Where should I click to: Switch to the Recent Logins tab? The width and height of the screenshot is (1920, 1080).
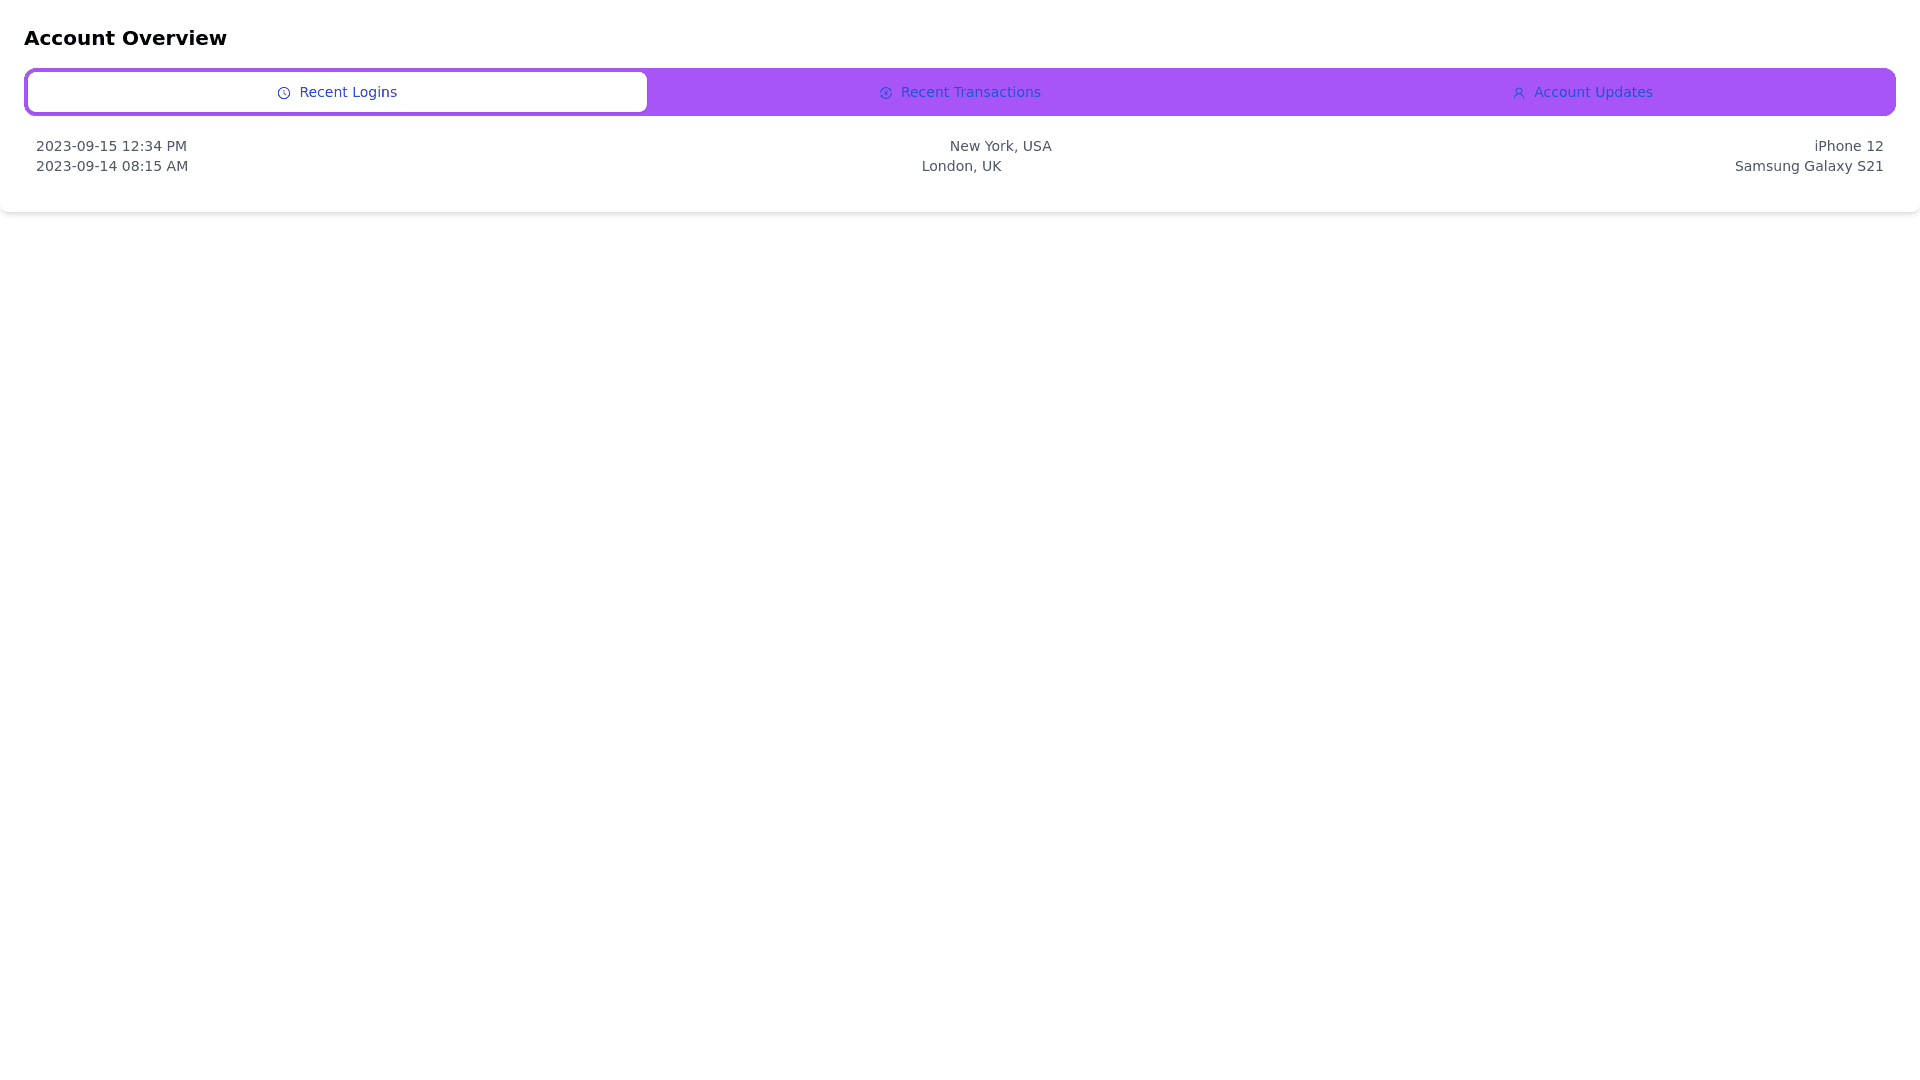(337, 92)
